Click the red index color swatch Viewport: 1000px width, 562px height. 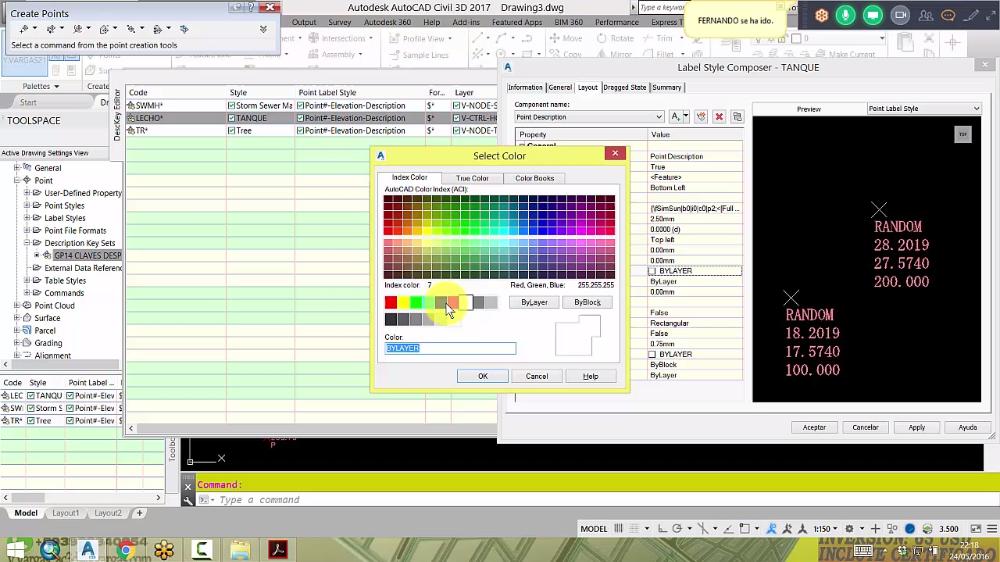(391, 302)
